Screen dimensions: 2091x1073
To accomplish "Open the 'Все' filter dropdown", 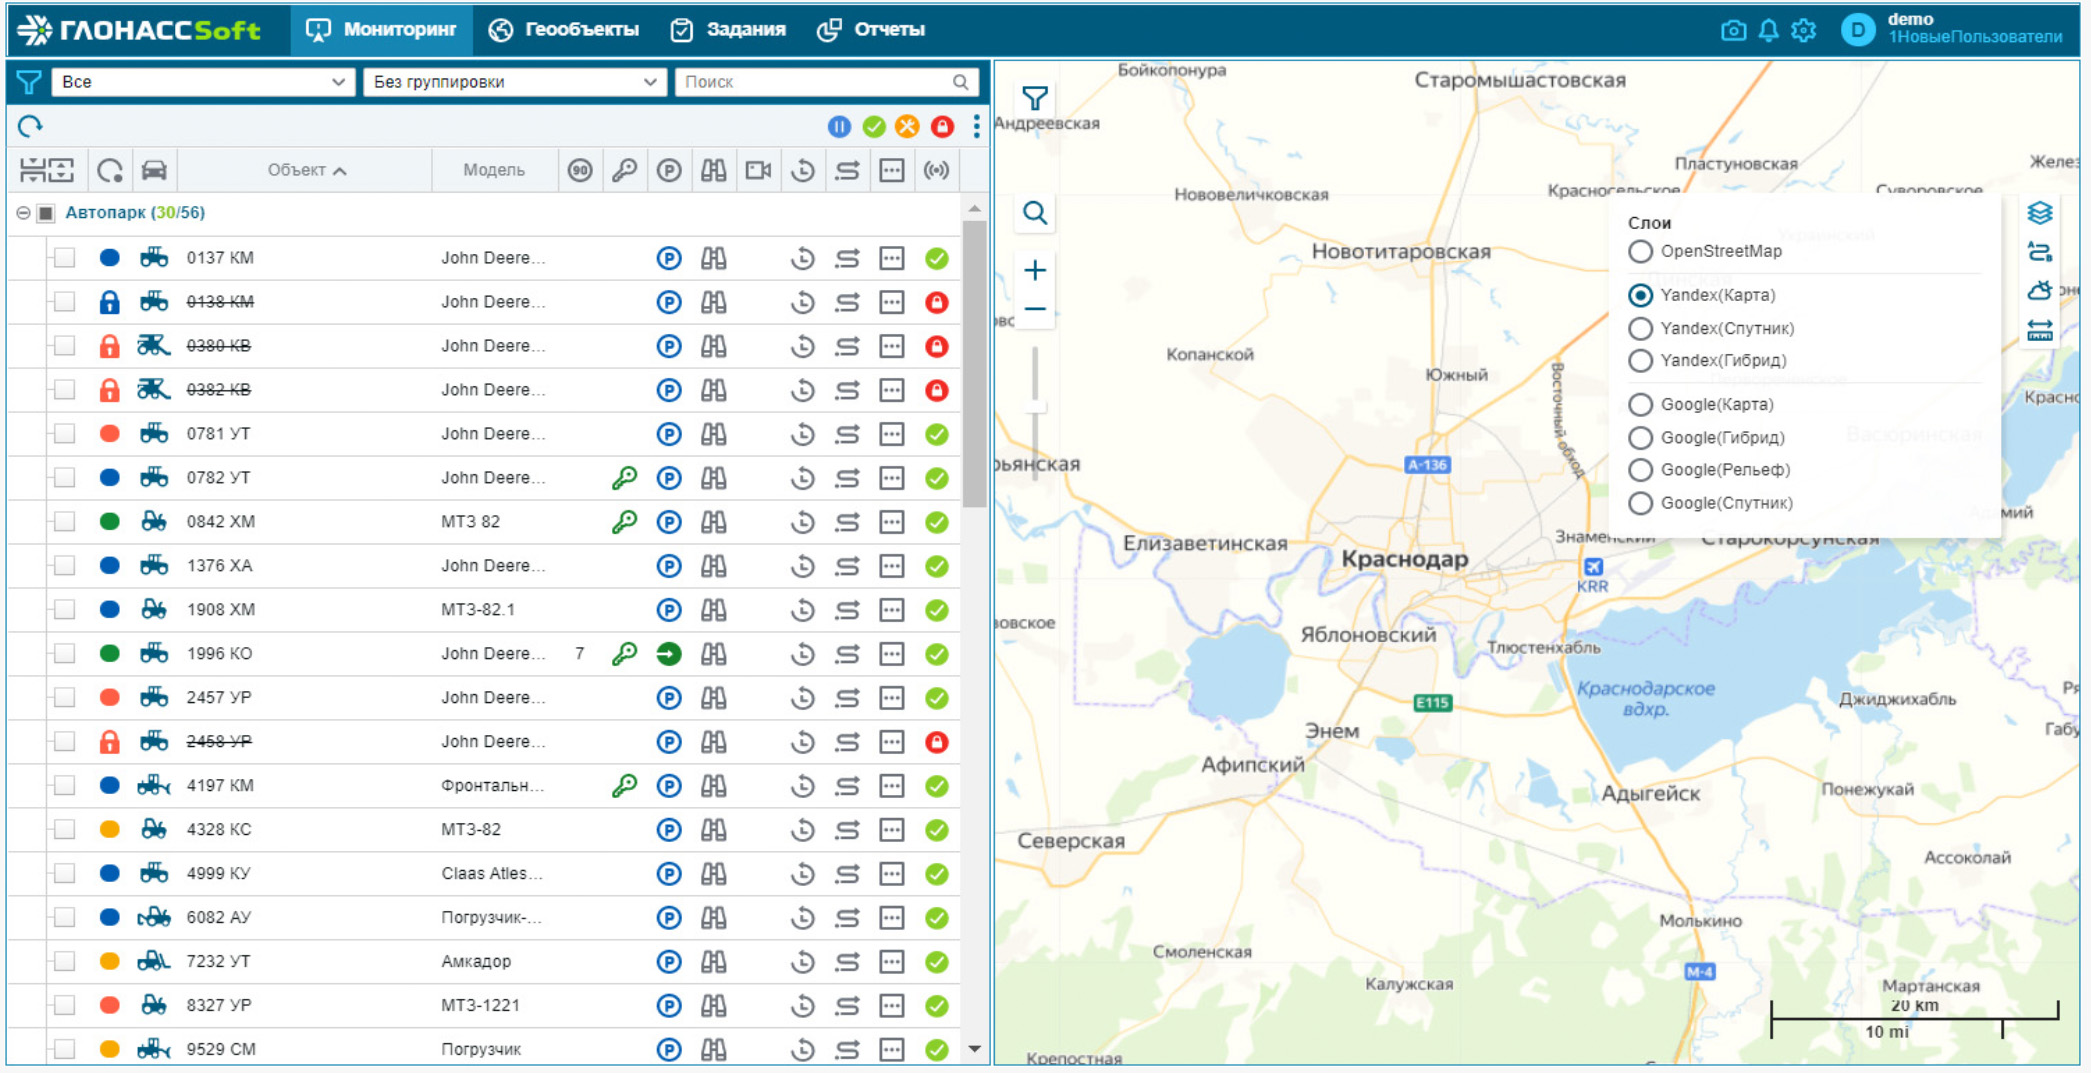I will pyautogui.click(x=202, y=82).
